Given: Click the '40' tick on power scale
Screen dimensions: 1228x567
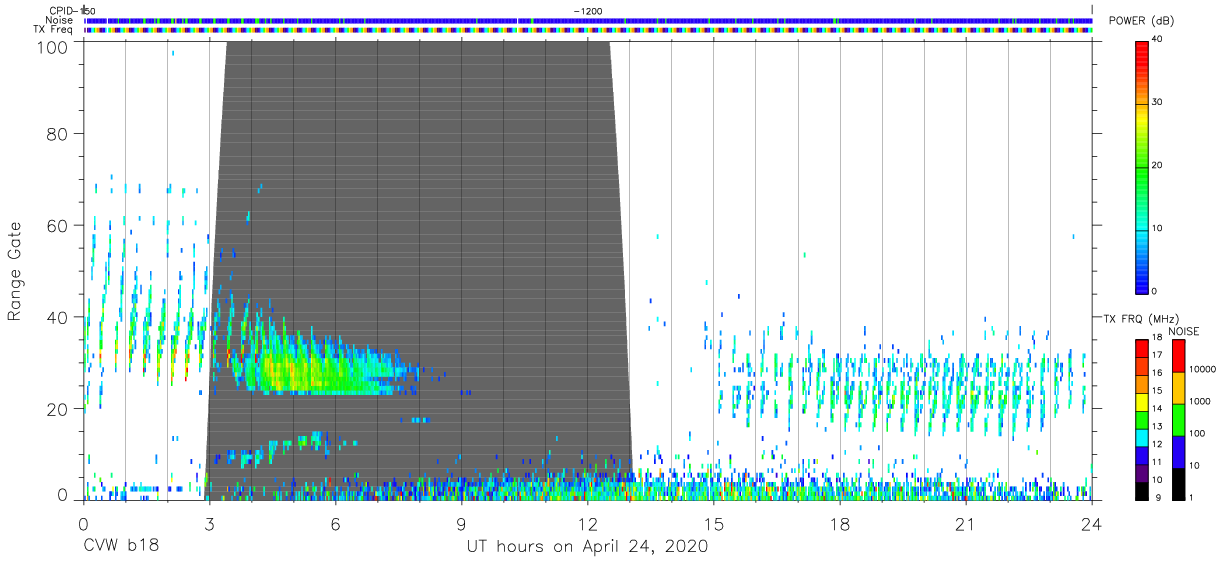Looking at the screenshot, I should coord(1157,40).
